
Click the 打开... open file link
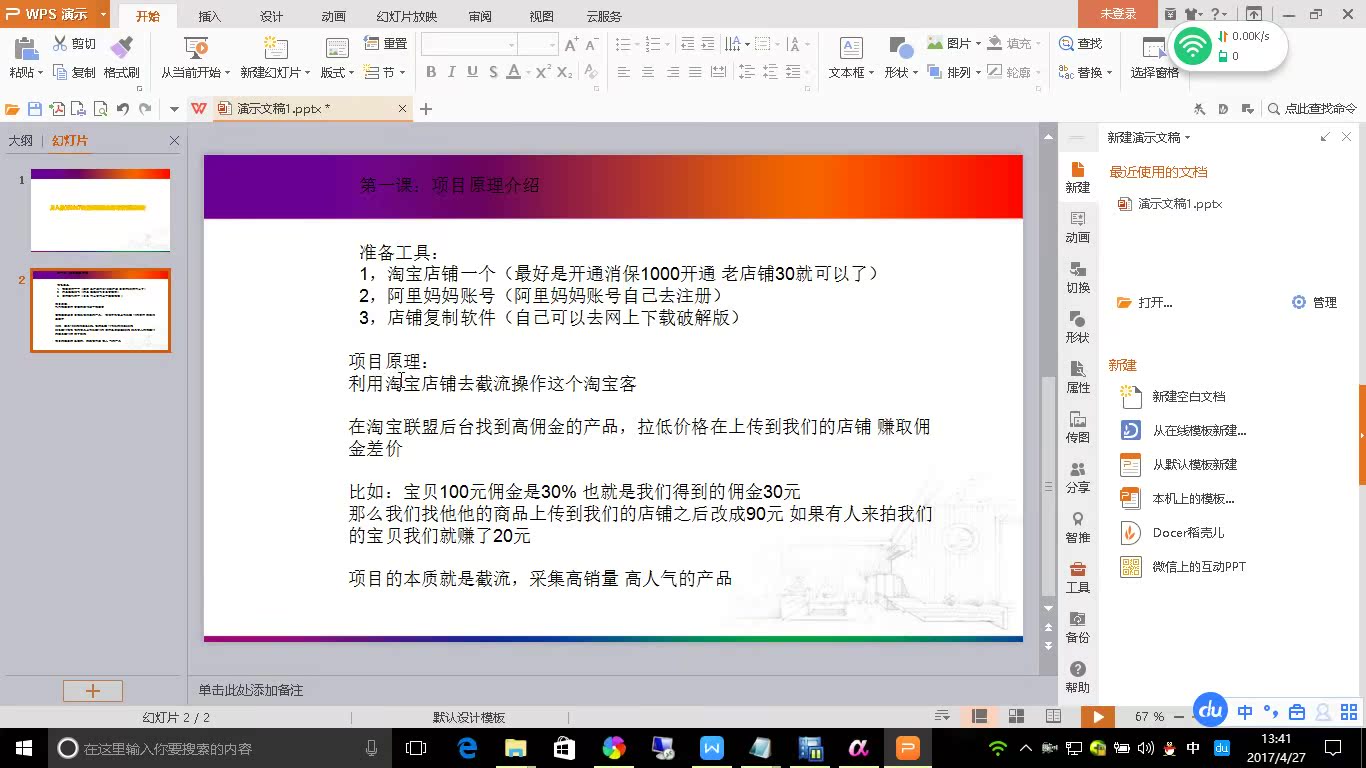point(1155,302)
